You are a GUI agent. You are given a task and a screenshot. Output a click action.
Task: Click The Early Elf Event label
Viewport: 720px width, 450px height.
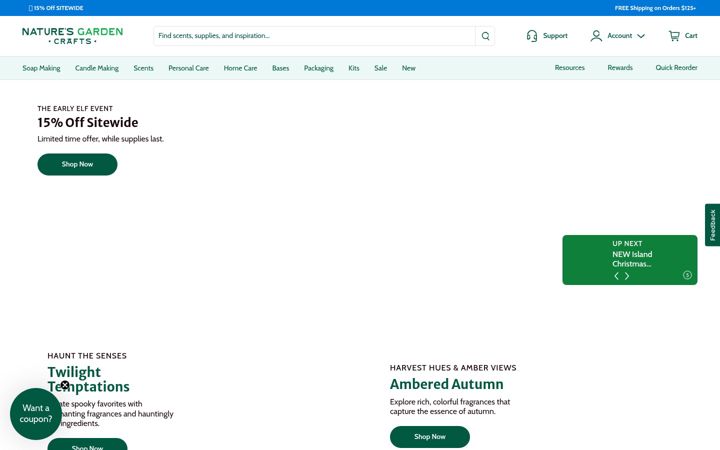75,108
